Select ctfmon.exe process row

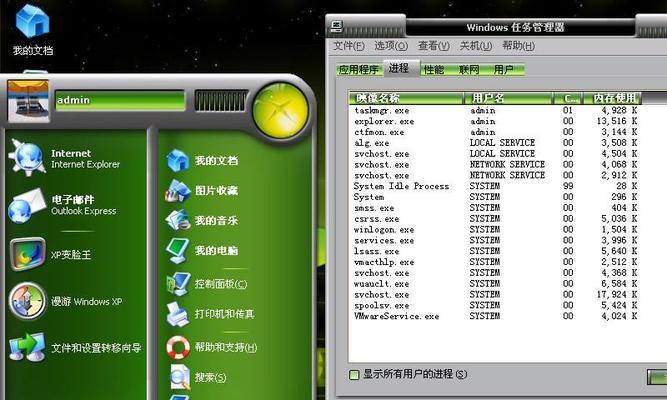(496, 132)
